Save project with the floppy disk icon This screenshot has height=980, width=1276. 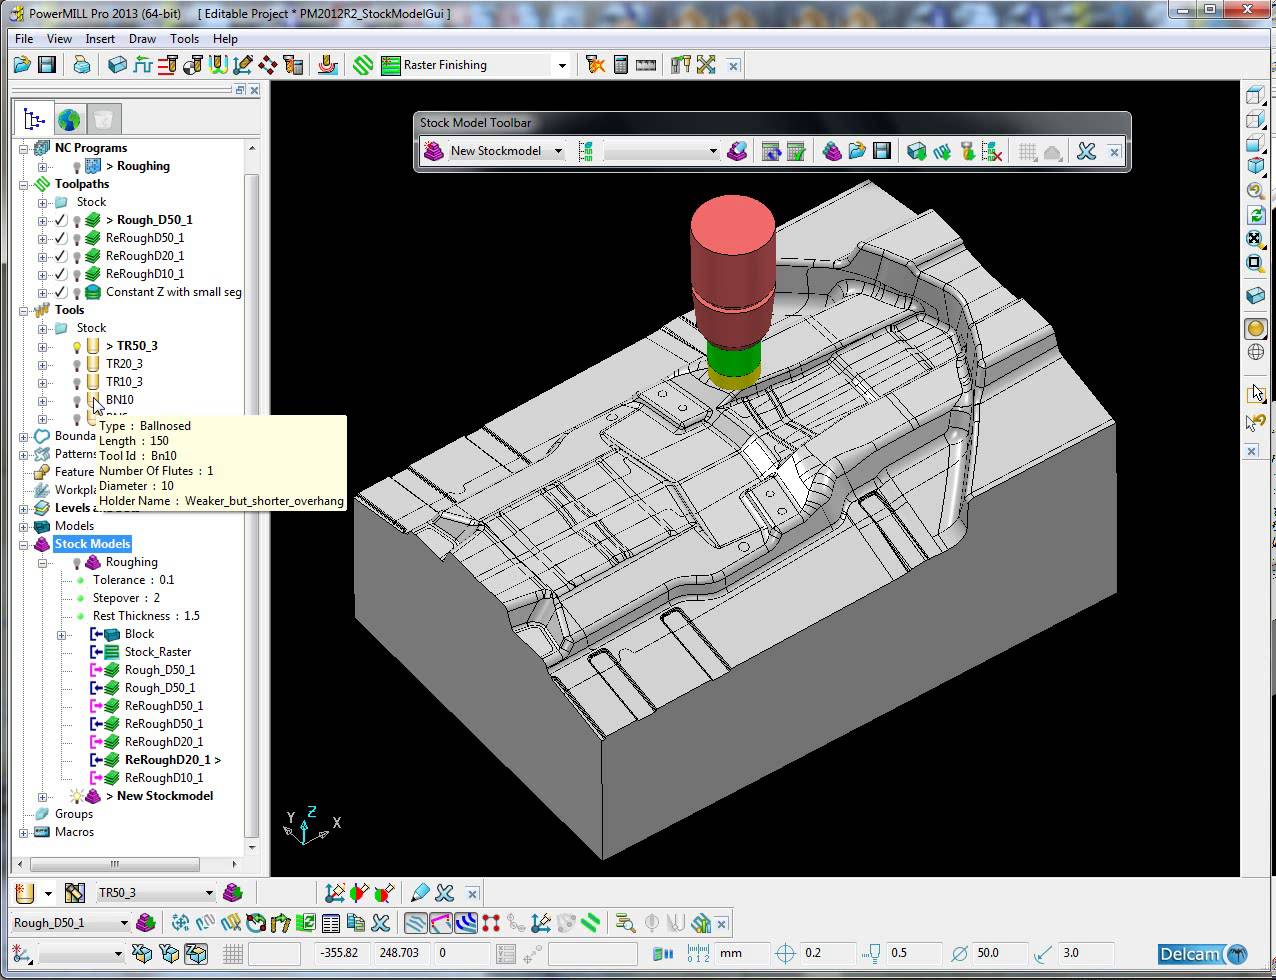(46, 65)
